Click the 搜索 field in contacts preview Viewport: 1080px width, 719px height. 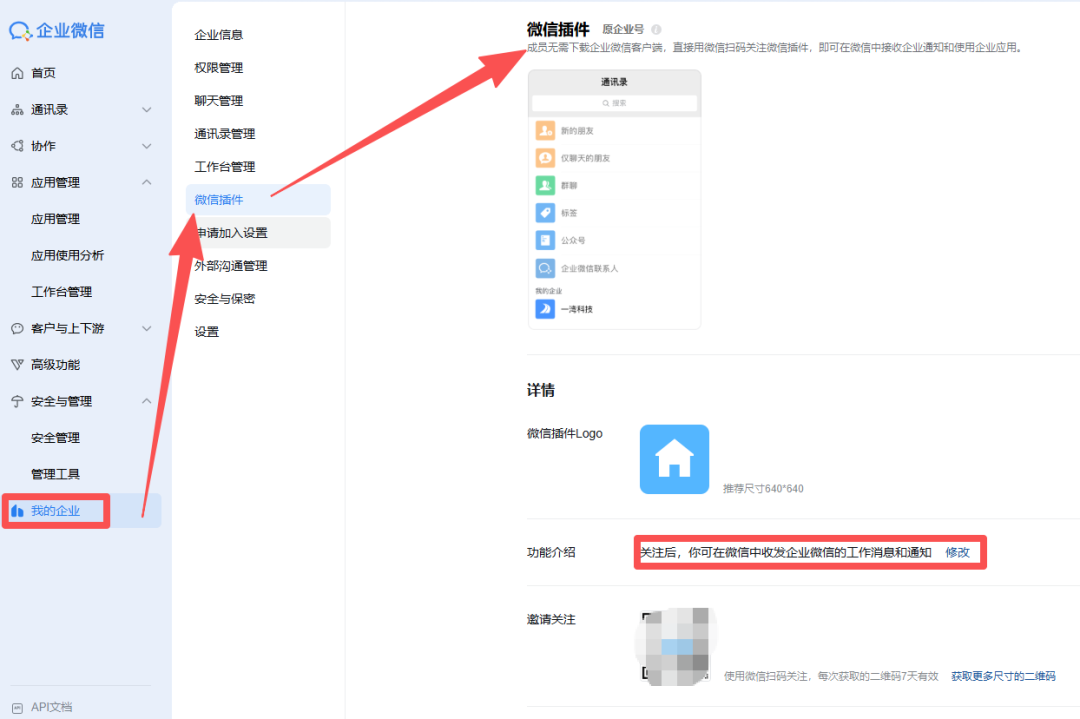click(x=614, y=104)
